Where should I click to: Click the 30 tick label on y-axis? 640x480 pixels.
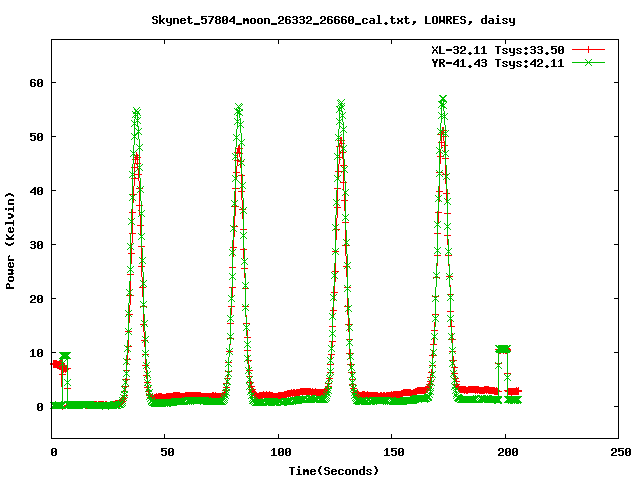(36, 244)
